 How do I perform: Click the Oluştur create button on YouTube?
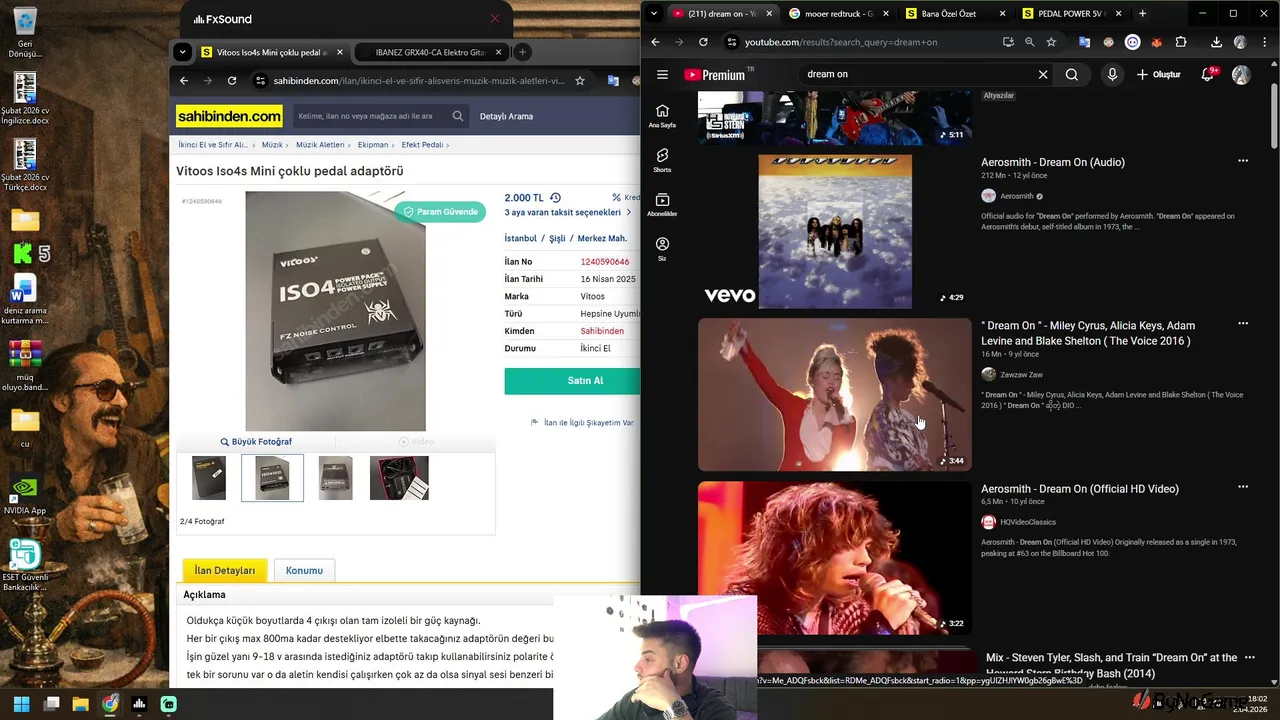[1160, 75]
